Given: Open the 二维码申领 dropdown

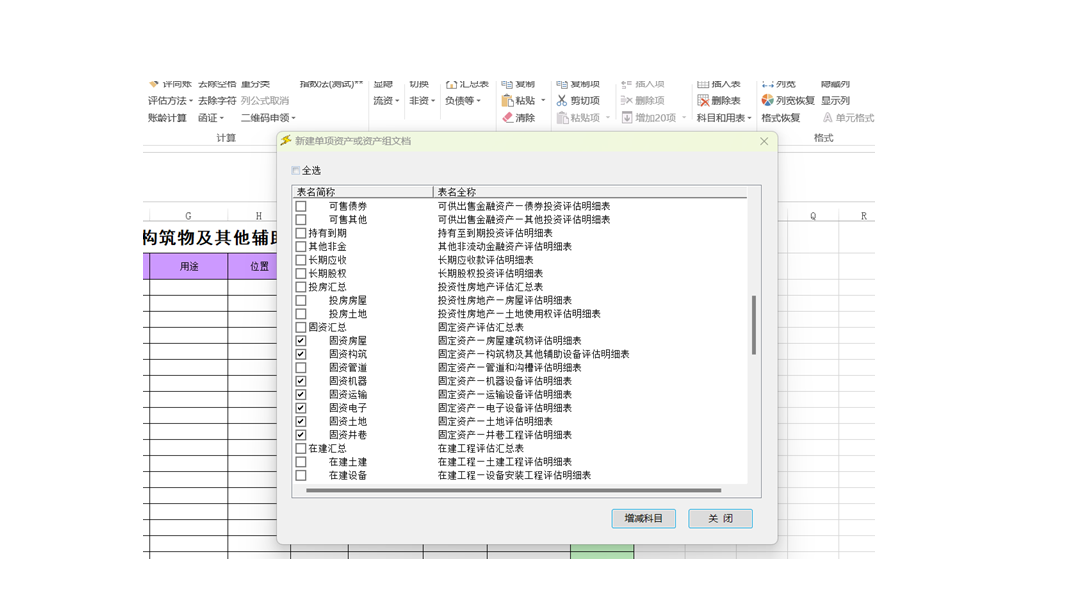Looking at the screenshot, I should (x=268, y=118).
